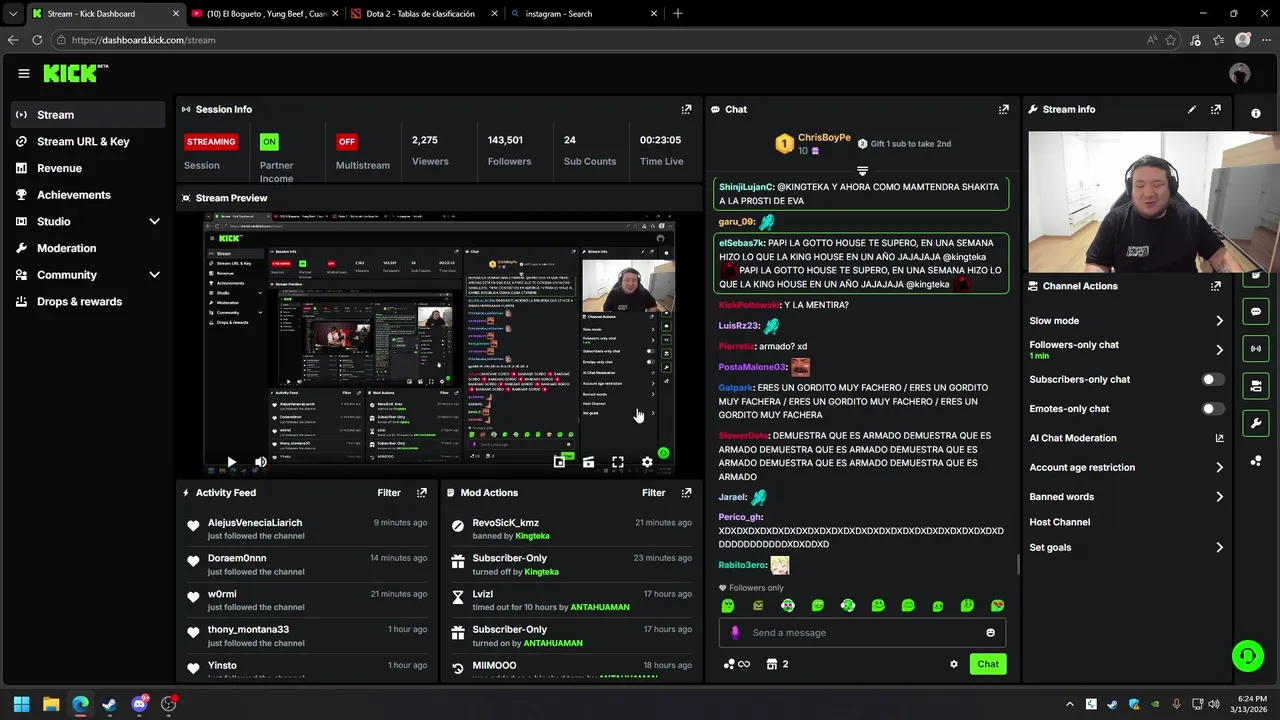Open chat settings gear icon

954,664
